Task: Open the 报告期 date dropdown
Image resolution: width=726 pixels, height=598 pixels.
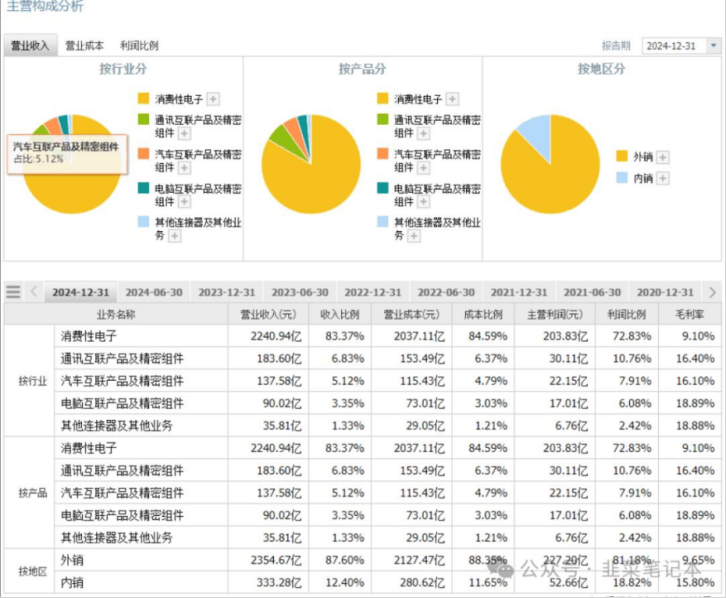Action: point(713,45)
